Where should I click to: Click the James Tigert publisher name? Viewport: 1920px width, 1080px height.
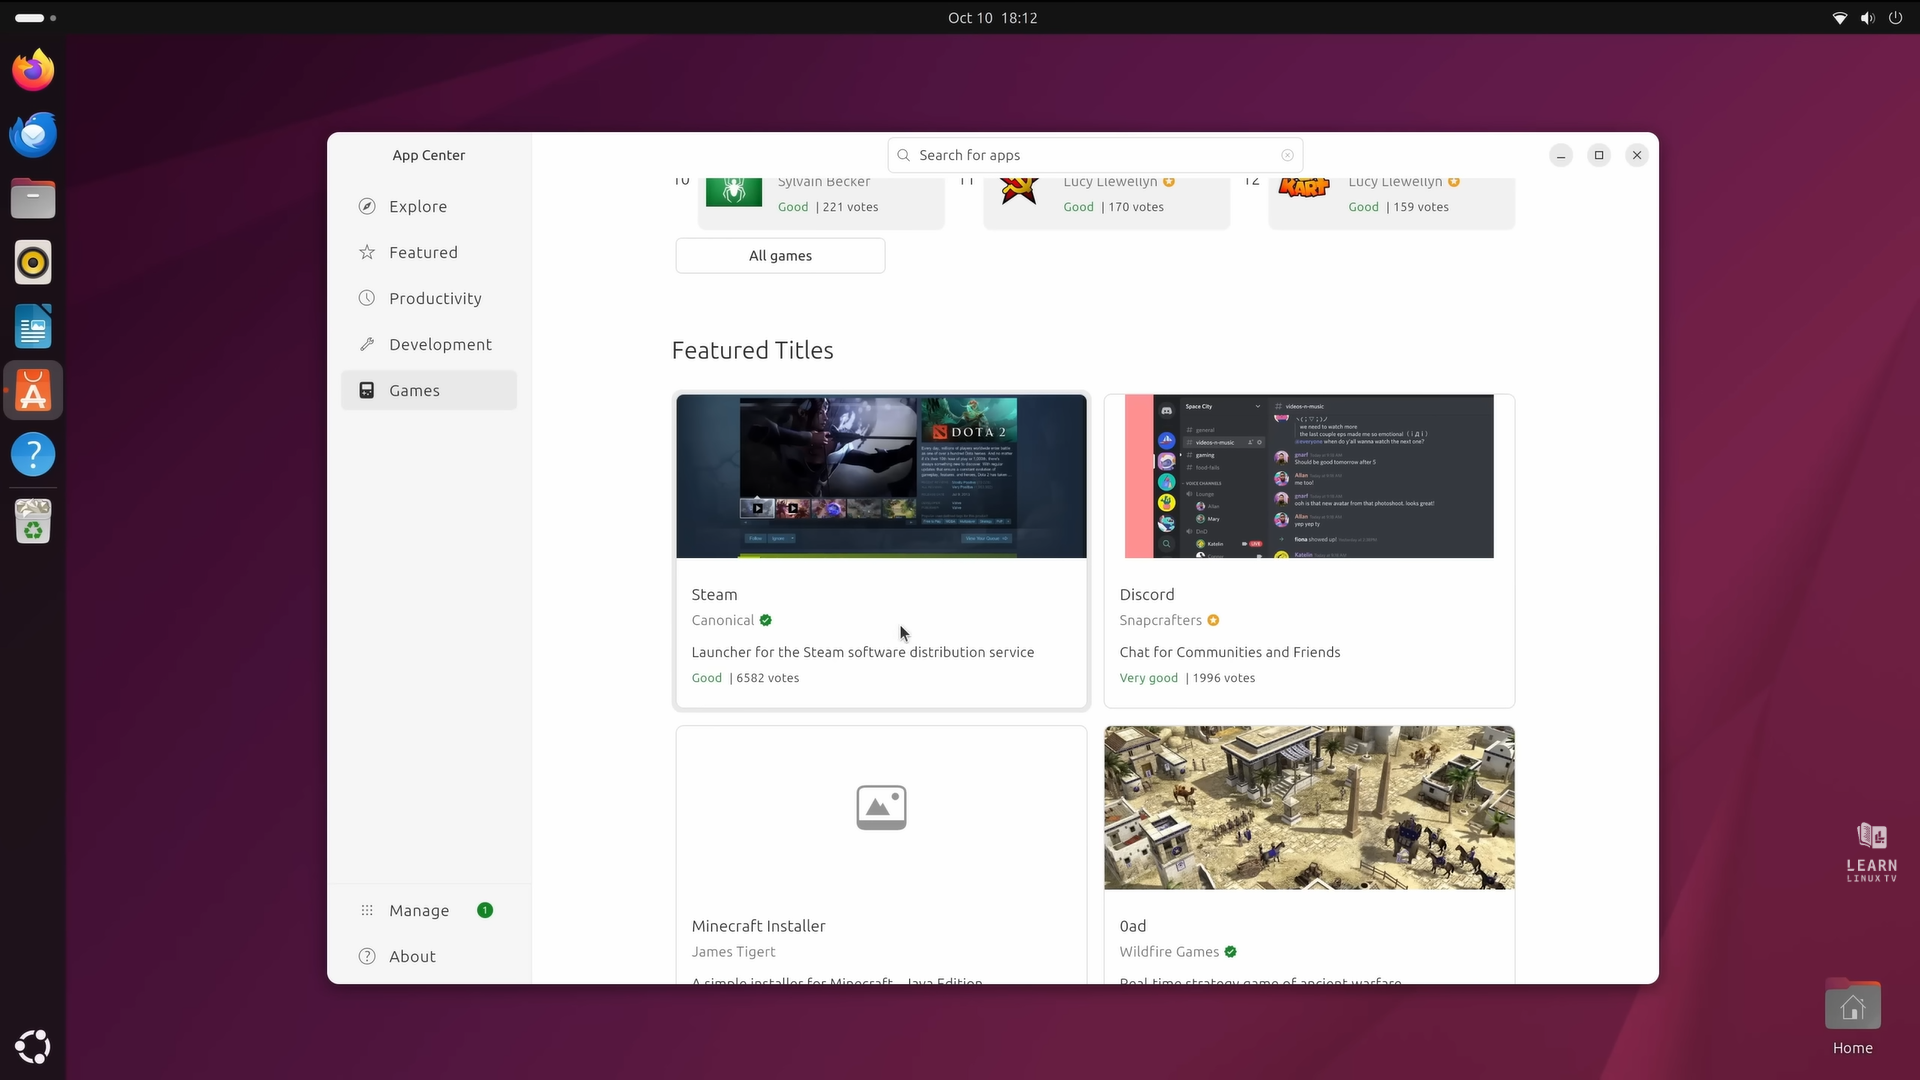coord(733,952)
